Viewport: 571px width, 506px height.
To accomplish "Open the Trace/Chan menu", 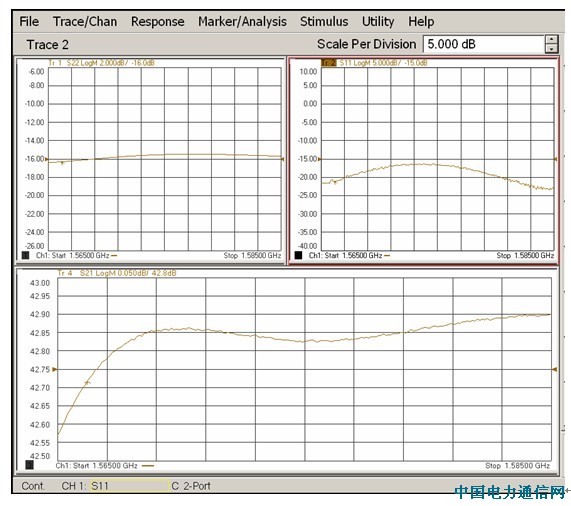I will (x=85, y=21).
